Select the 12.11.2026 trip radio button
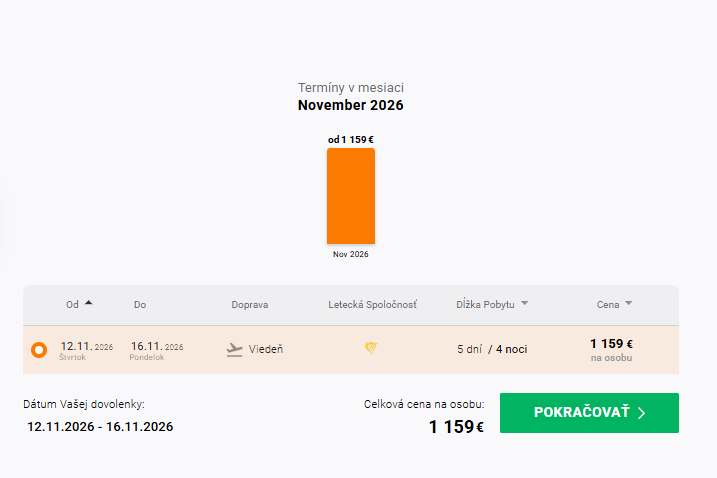Image resolution: width=717 pixels, height=478 pixels. 39,350
